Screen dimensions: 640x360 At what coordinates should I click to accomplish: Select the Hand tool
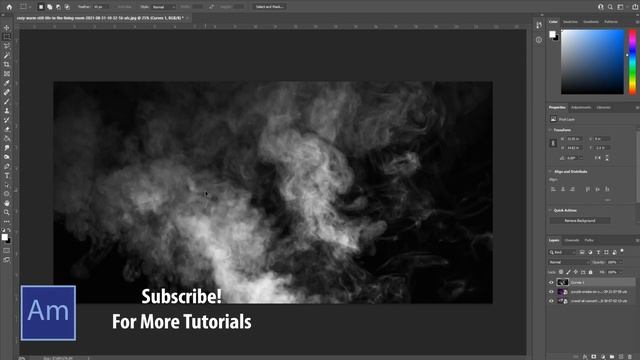click(x=7, y=203)
